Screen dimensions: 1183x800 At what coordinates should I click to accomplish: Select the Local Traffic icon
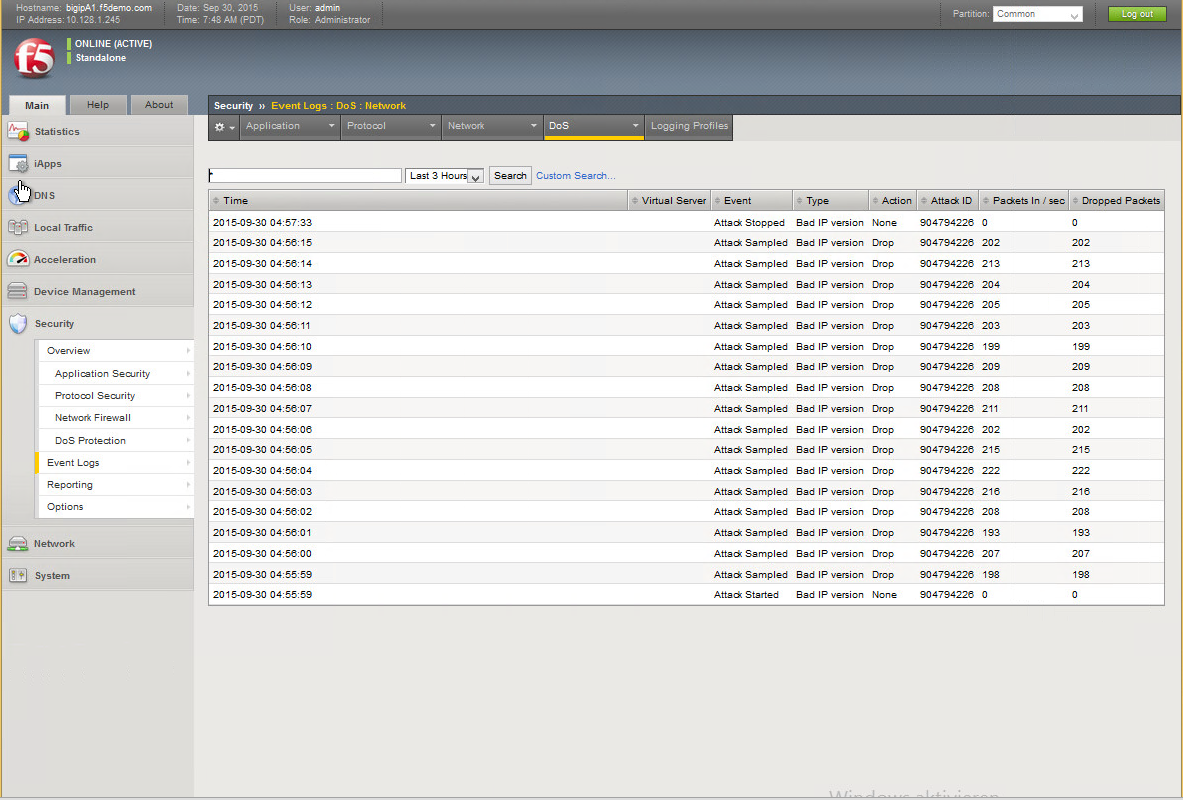point(18,227)
